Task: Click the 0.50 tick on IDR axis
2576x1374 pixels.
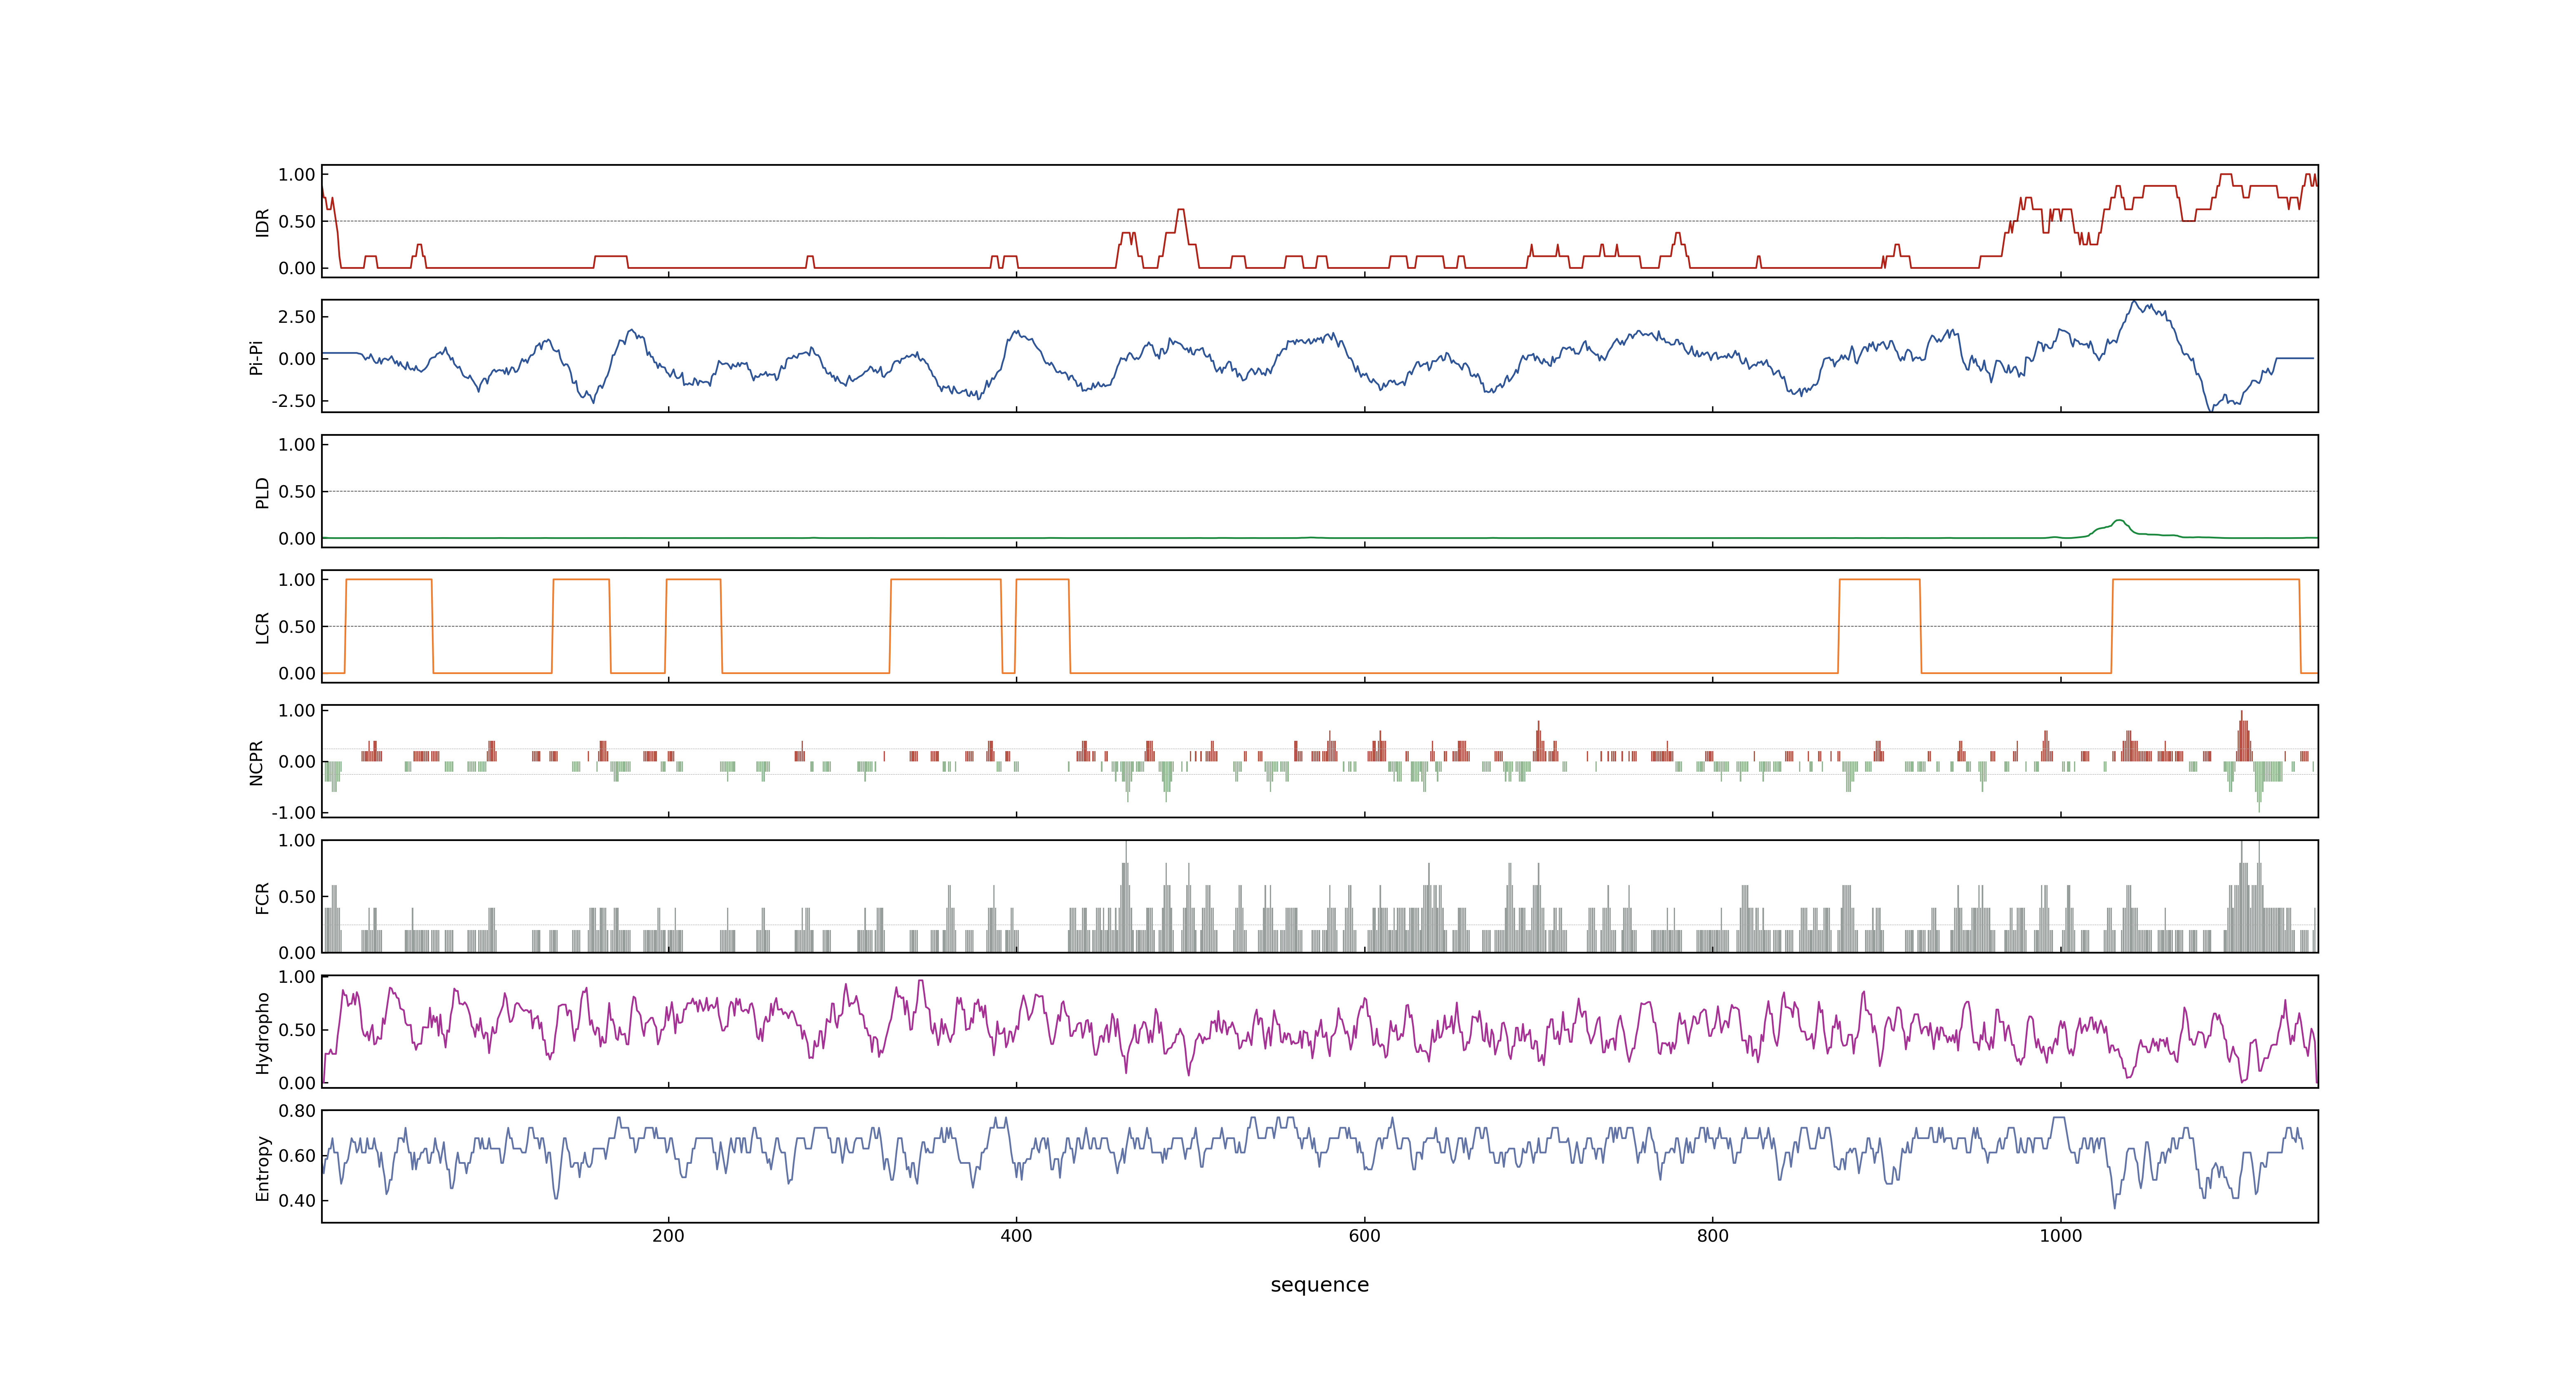Action: pos(297,222)
